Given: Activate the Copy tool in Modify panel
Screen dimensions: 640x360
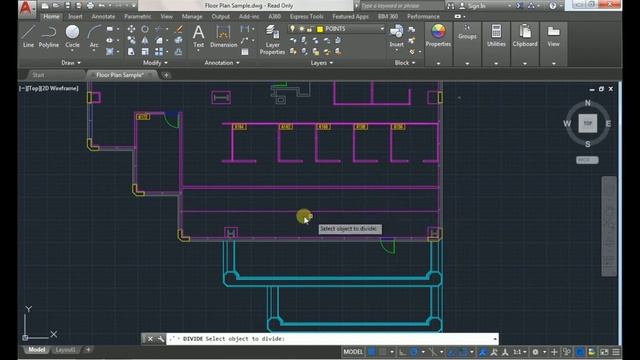Looking at the screenshot, I should coord(131,40).
